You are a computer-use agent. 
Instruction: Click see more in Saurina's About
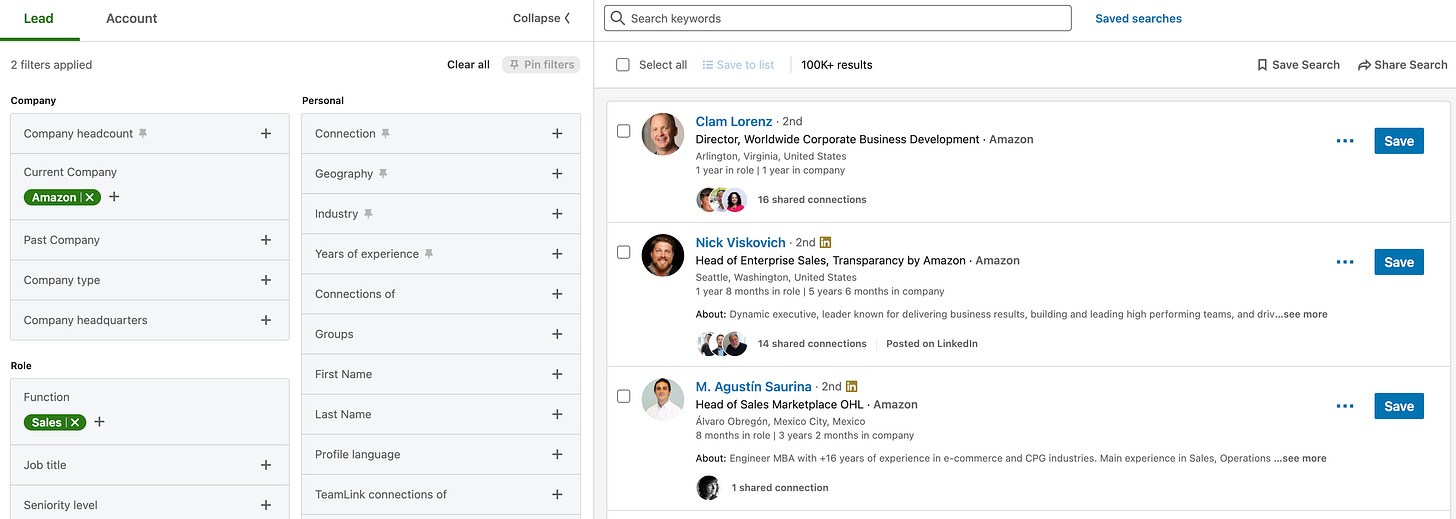[1300, 458]
